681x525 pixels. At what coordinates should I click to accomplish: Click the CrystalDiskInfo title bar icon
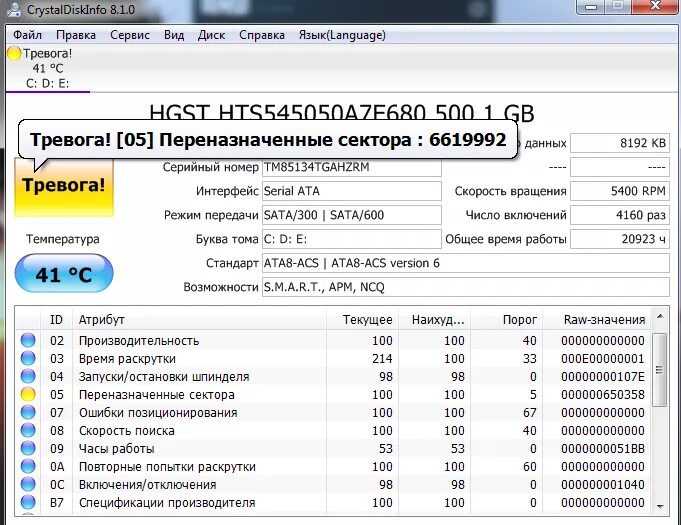click(13, 10)
